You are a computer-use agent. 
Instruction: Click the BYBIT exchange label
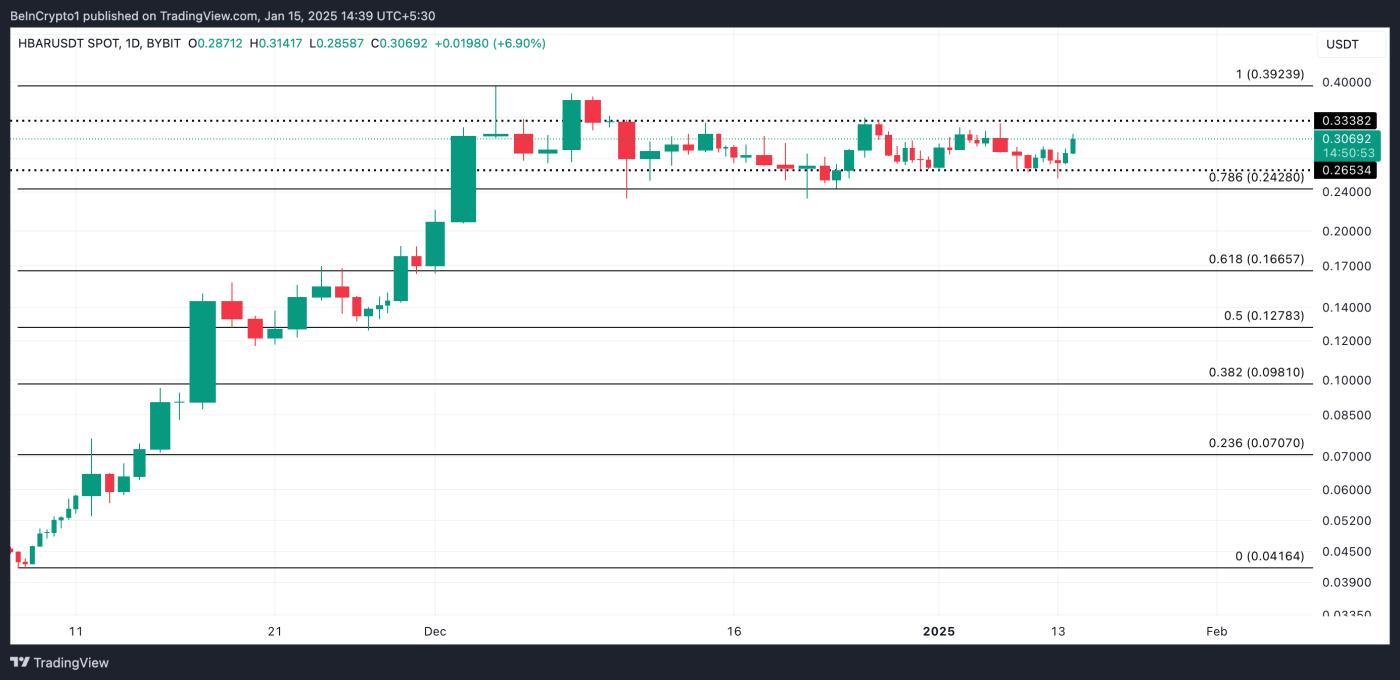click(164, 44)
